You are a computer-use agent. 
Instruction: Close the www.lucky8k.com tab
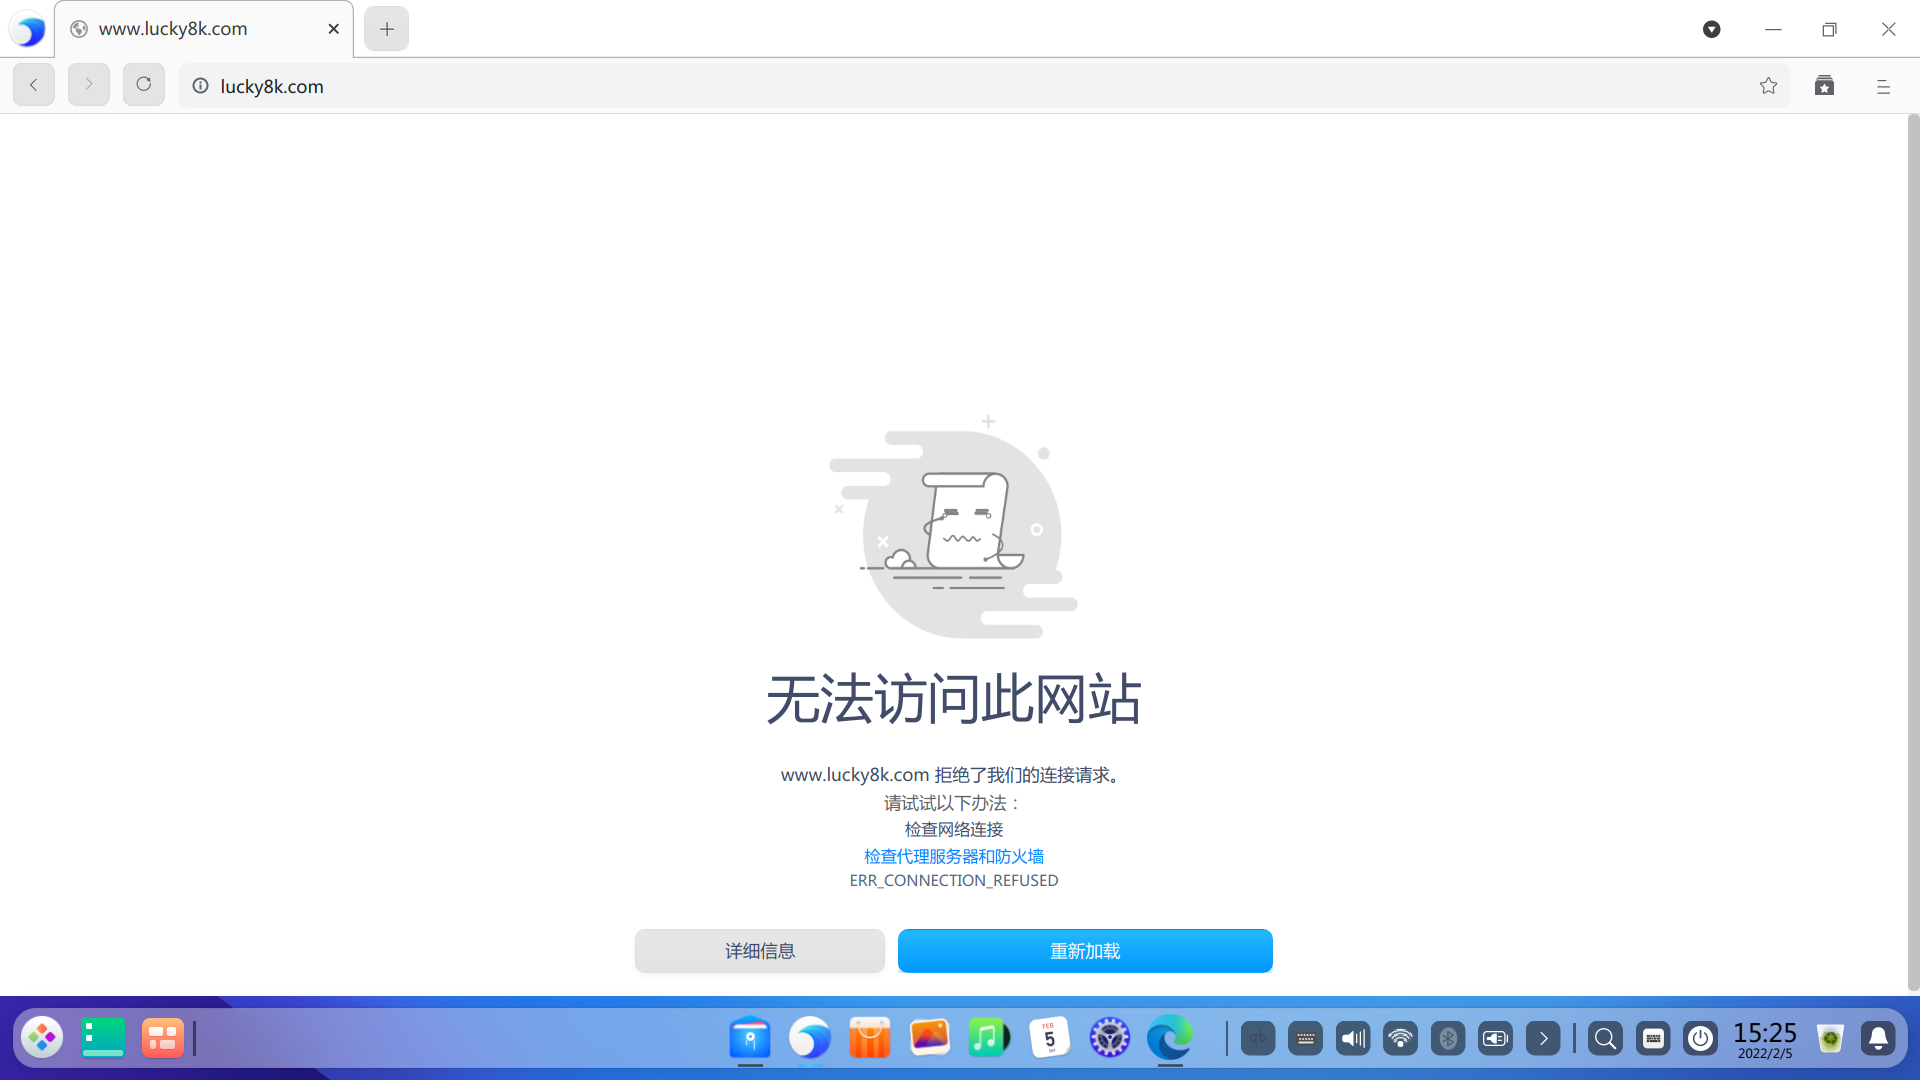[x=333, y=29]
